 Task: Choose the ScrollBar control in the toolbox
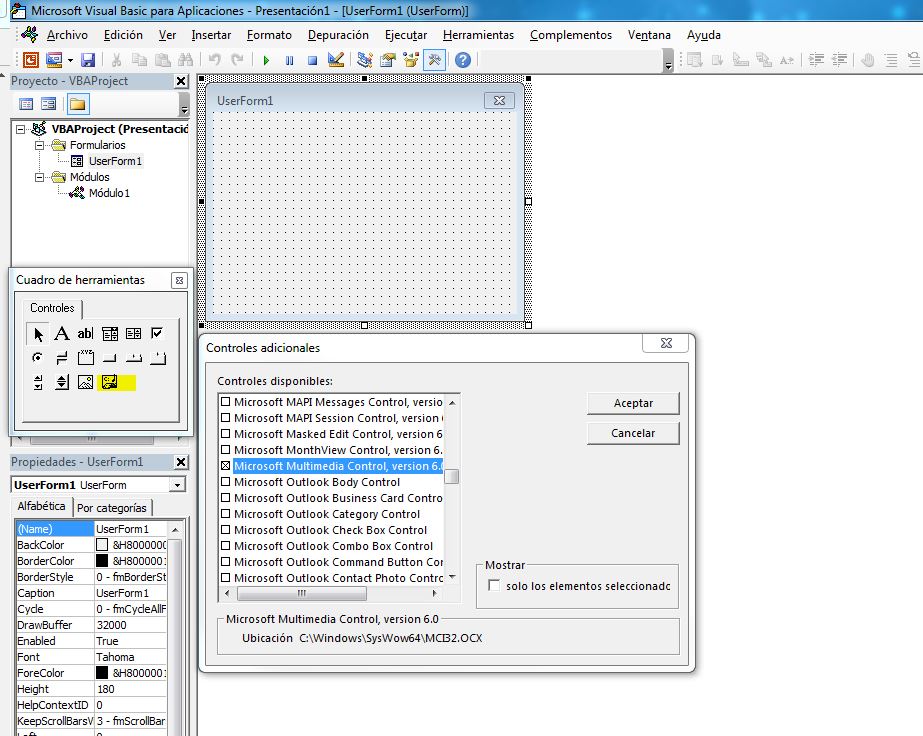click(x=38, y=383)
